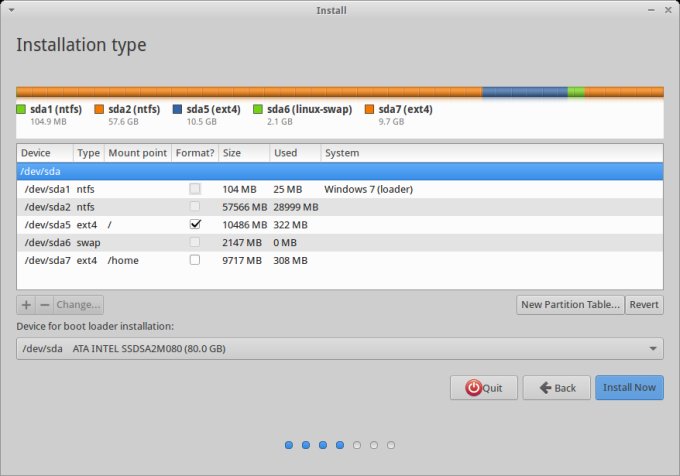Toggle the Format checkbox for /dev/sda1

[195, 189]
